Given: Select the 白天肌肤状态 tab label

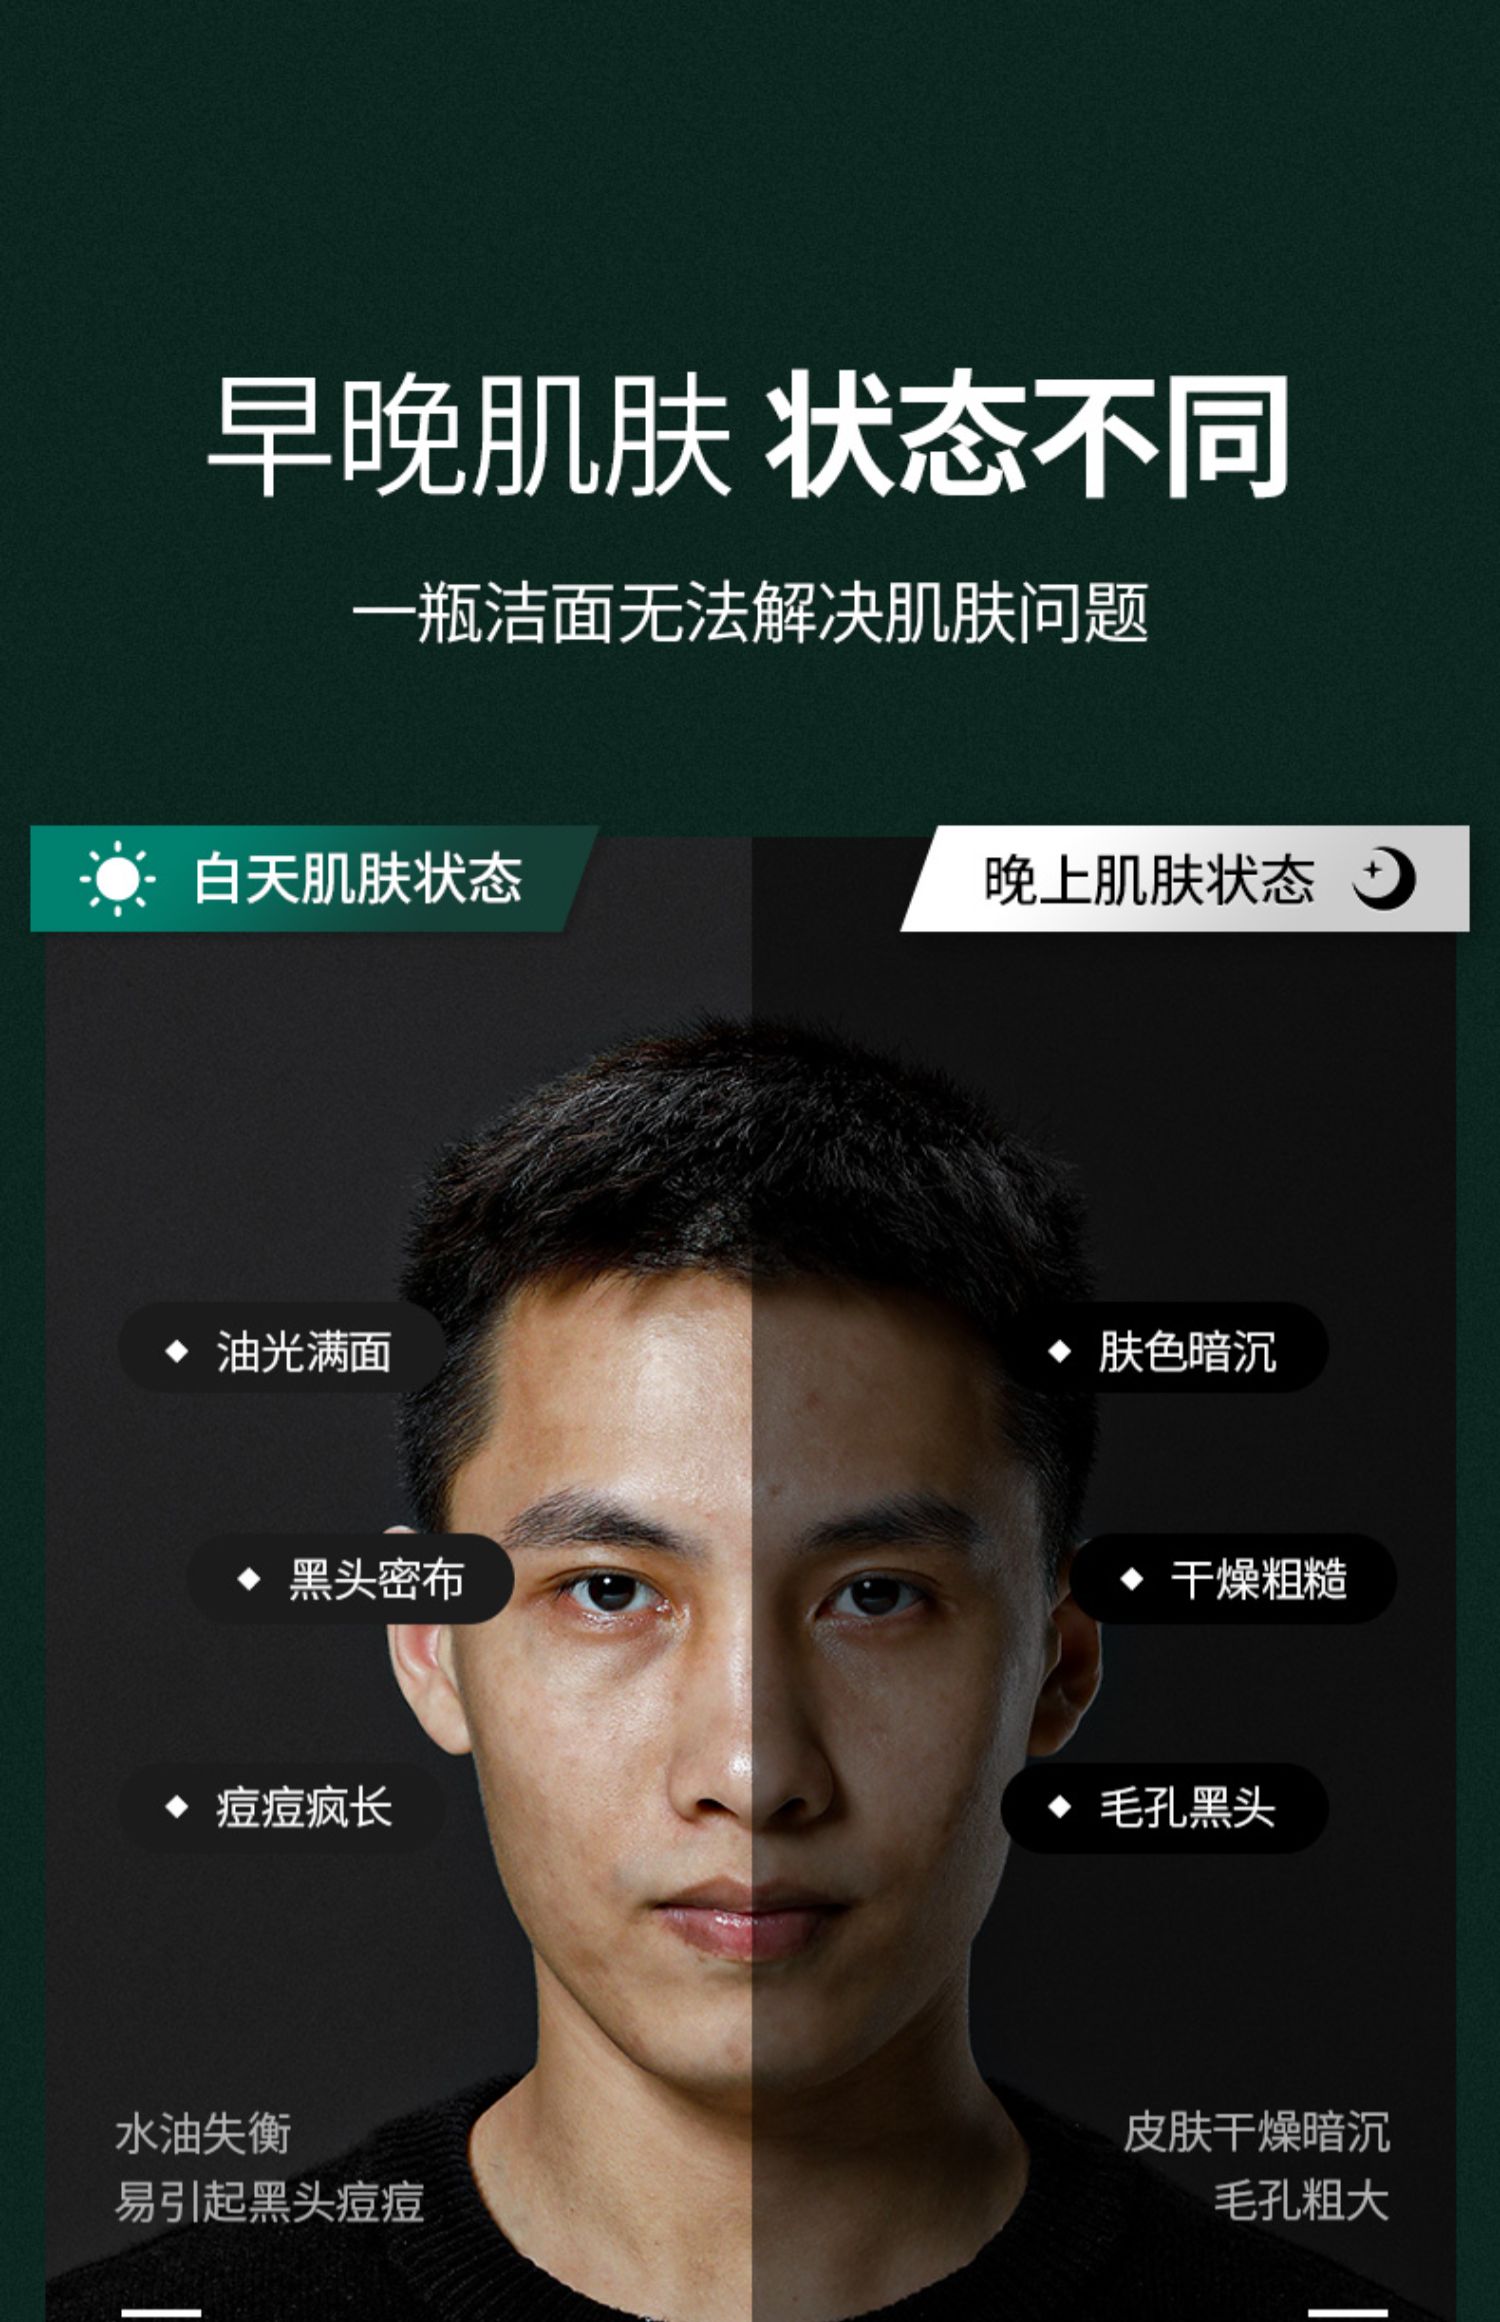Looking at the screenshot, I should click(358, 879).
